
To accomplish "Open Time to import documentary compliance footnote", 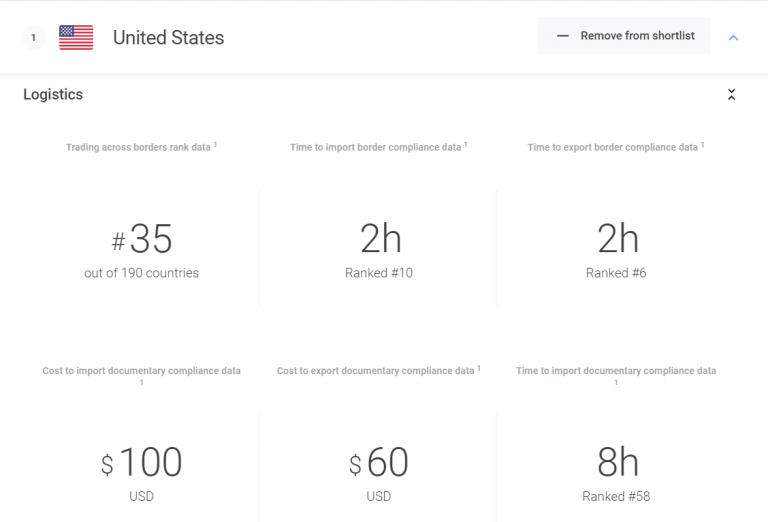I will tap(616, 382).
